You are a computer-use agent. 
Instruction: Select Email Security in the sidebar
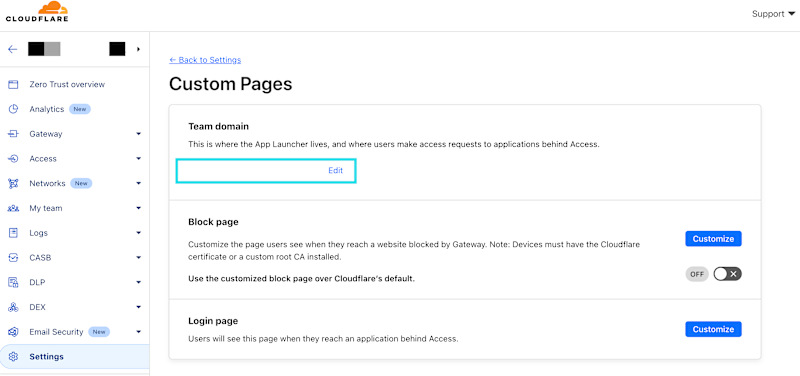56,332
